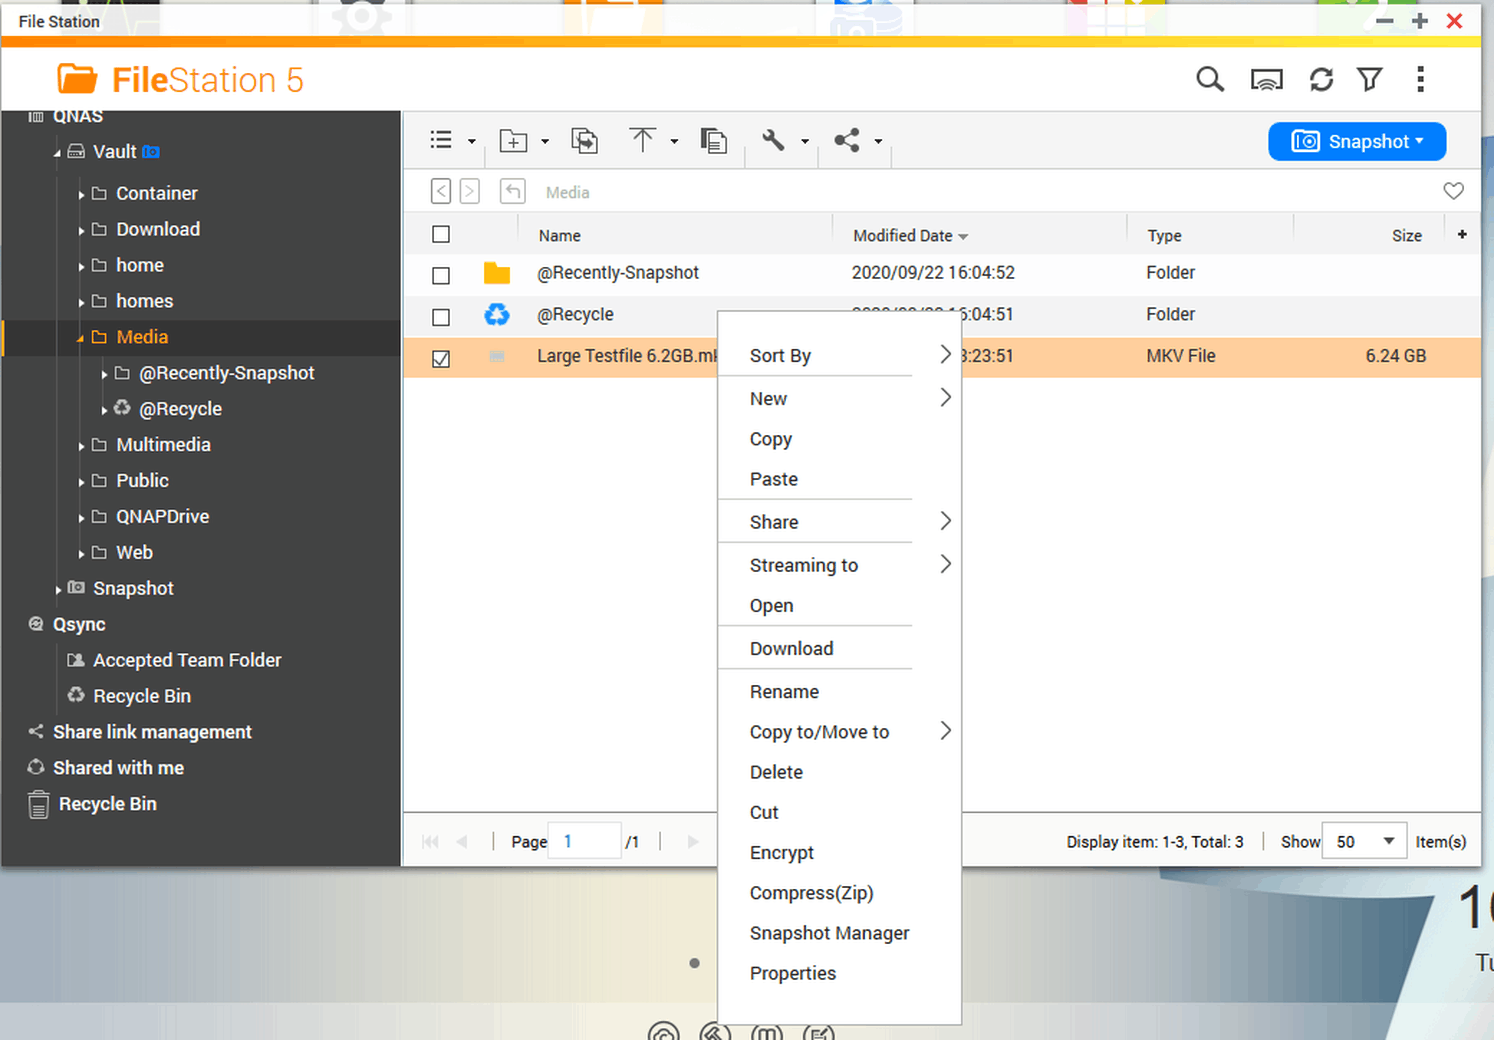Click the create folder icon
The width and height of the screenshot is (1494, 1040).
513,141
